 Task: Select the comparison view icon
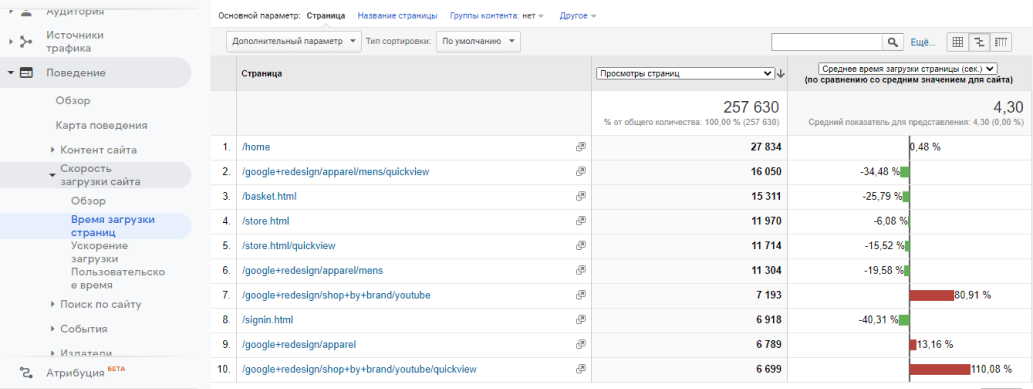(980, 42)
